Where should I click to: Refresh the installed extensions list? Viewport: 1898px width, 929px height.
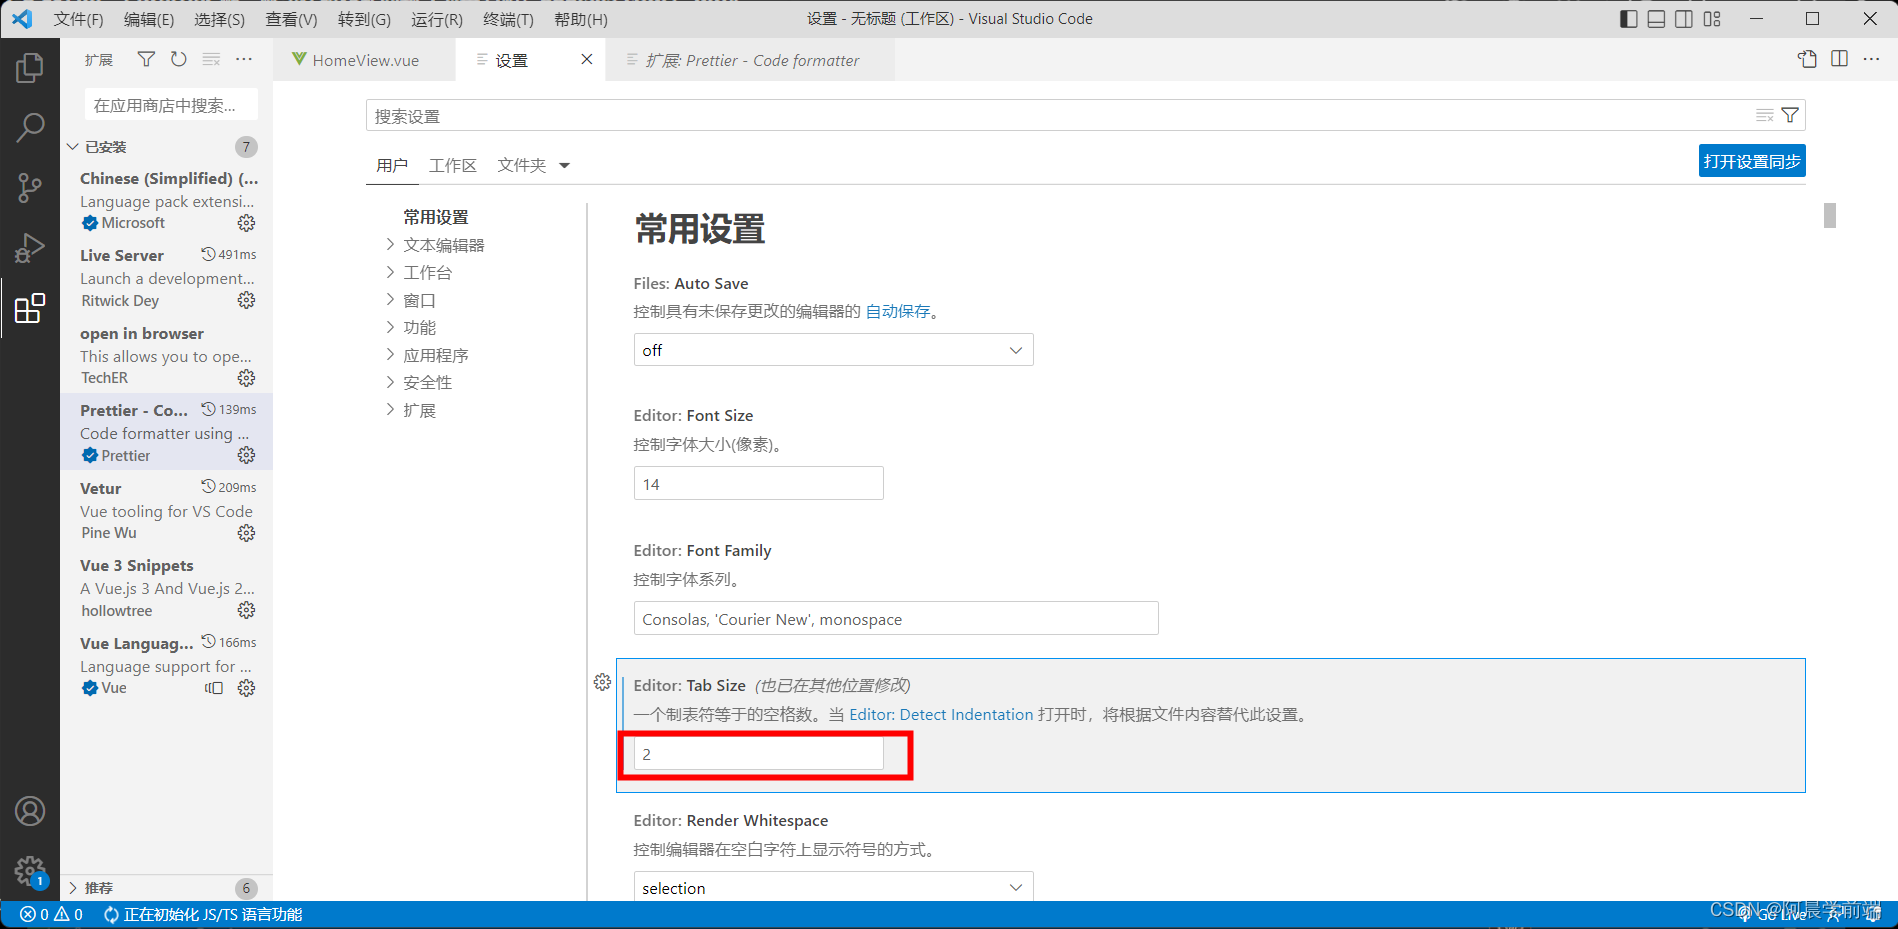178,59
